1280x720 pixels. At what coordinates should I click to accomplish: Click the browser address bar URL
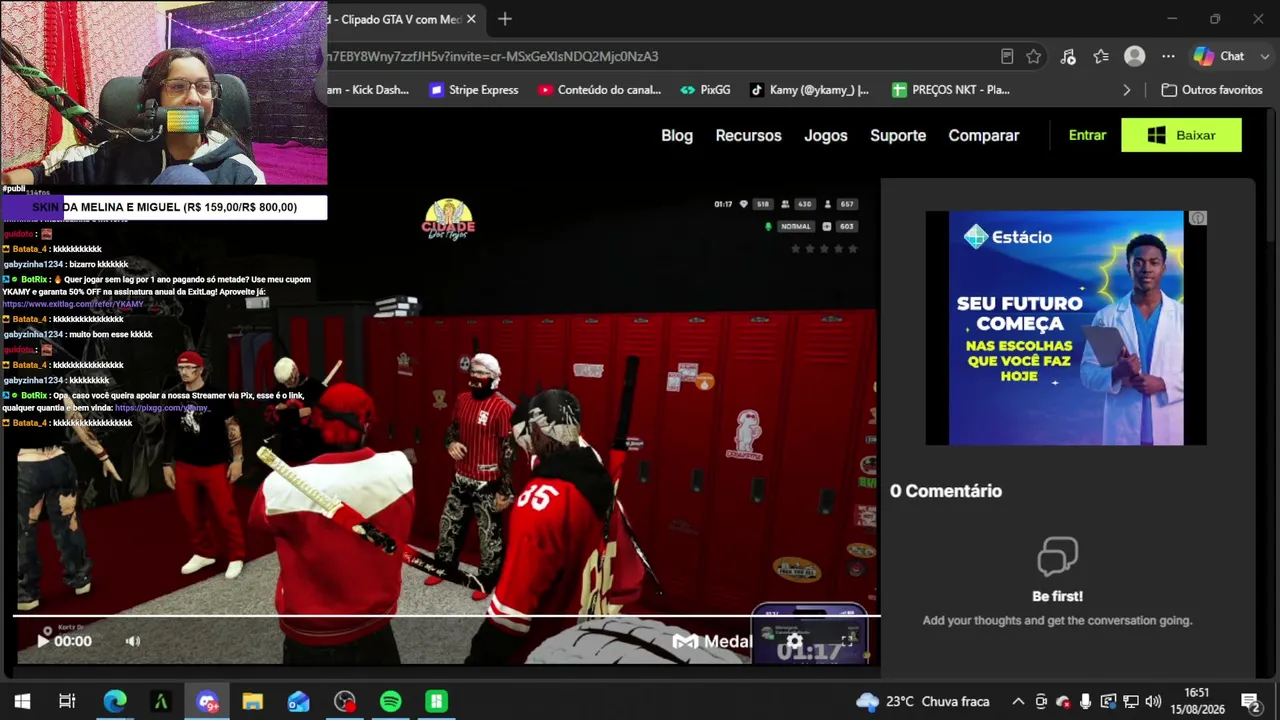click(493, 56)
